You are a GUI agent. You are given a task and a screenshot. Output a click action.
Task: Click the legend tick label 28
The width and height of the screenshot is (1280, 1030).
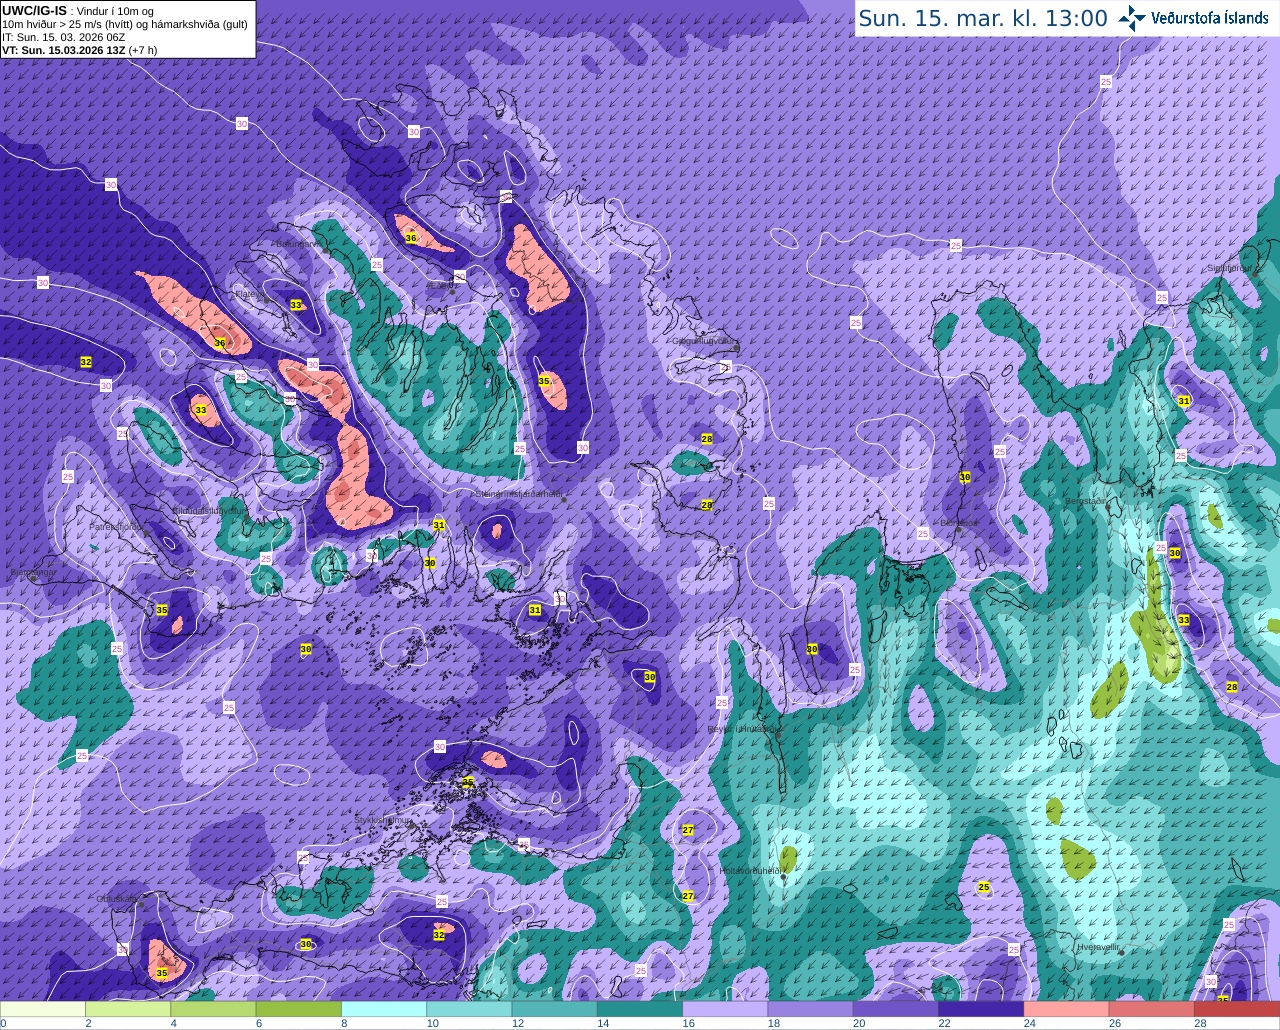pos(1200,1023)
